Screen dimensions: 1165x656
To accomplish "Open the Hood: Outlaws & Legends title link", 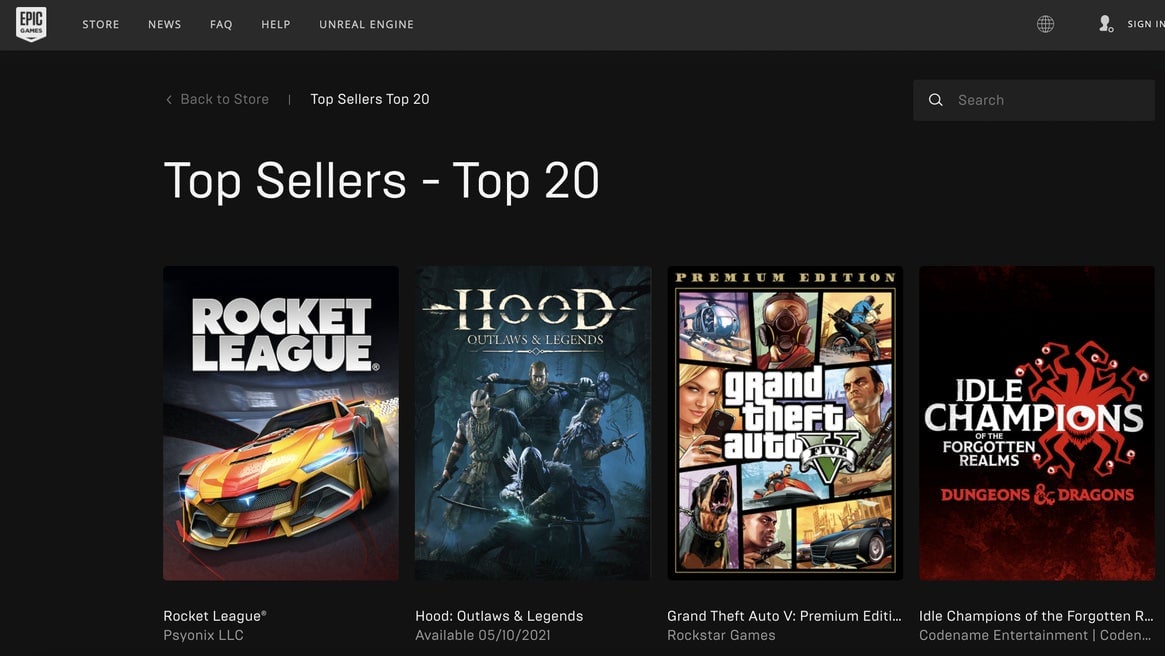I will tap(500, 615).
